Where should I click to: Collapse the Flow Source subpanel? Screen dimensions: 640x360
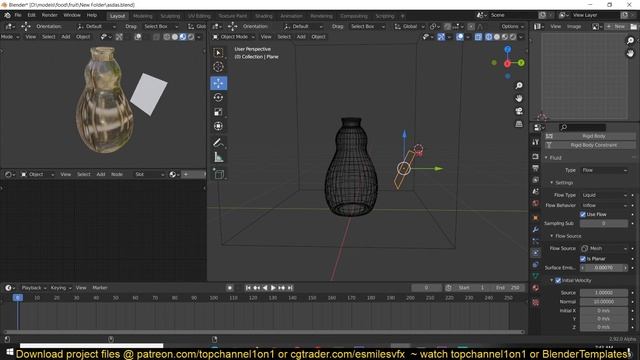(551, 236)
